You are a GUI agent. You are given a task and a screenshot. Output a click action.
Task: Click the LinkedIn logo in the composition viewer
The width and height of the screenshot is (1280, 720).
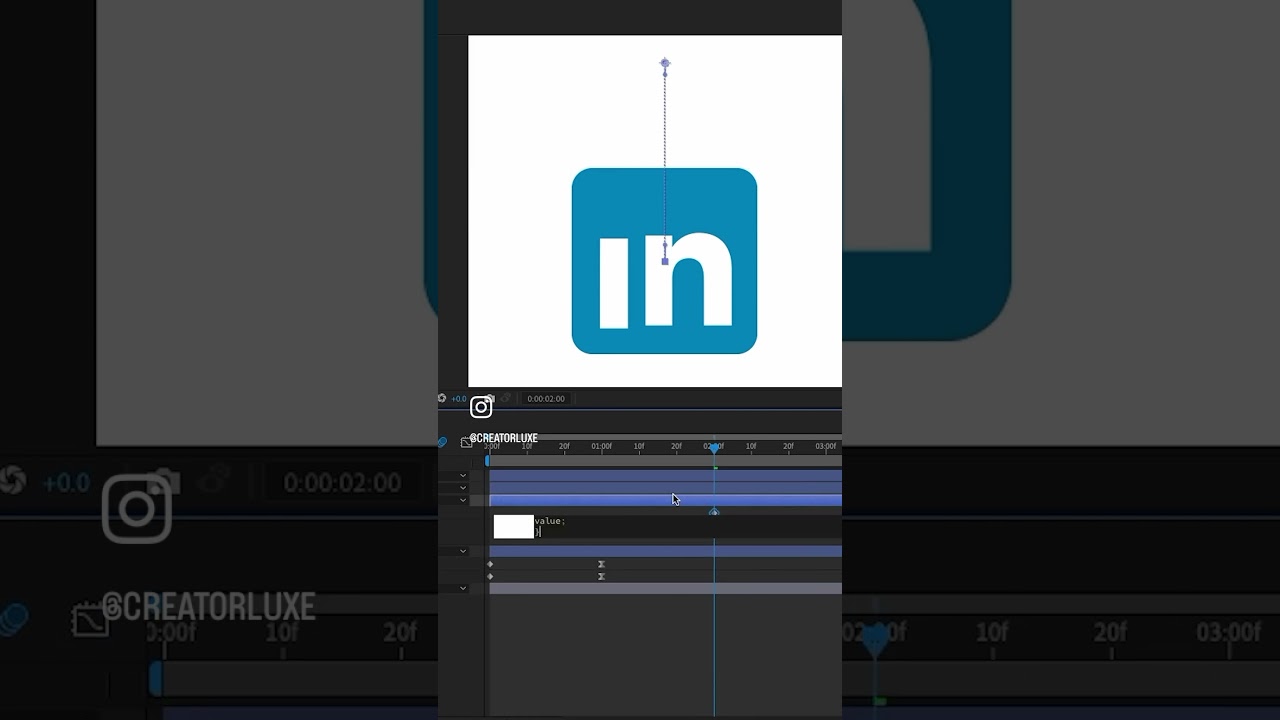tap(664, 261)
